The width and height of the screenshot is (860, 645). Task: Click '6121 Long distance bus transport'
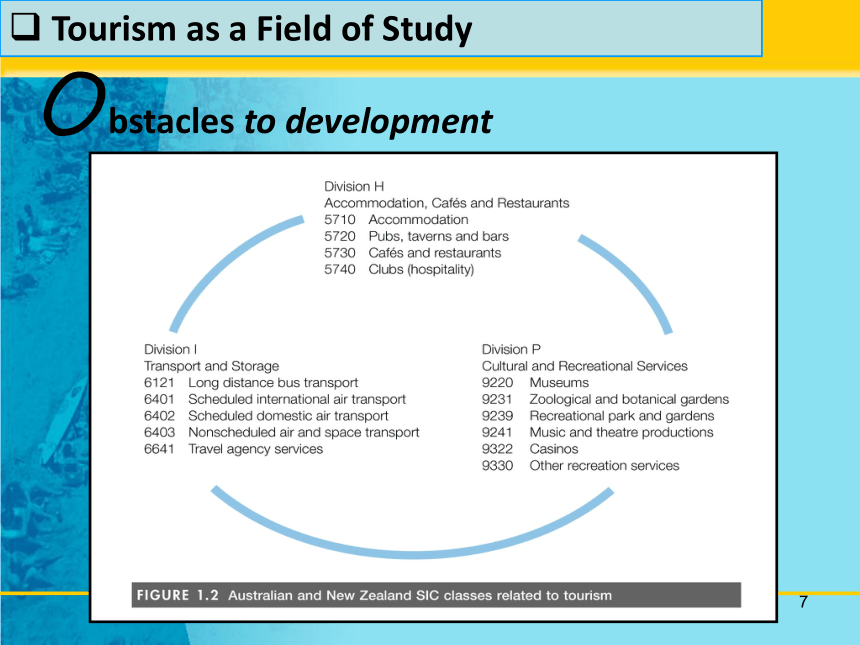[x=251, y=383]
